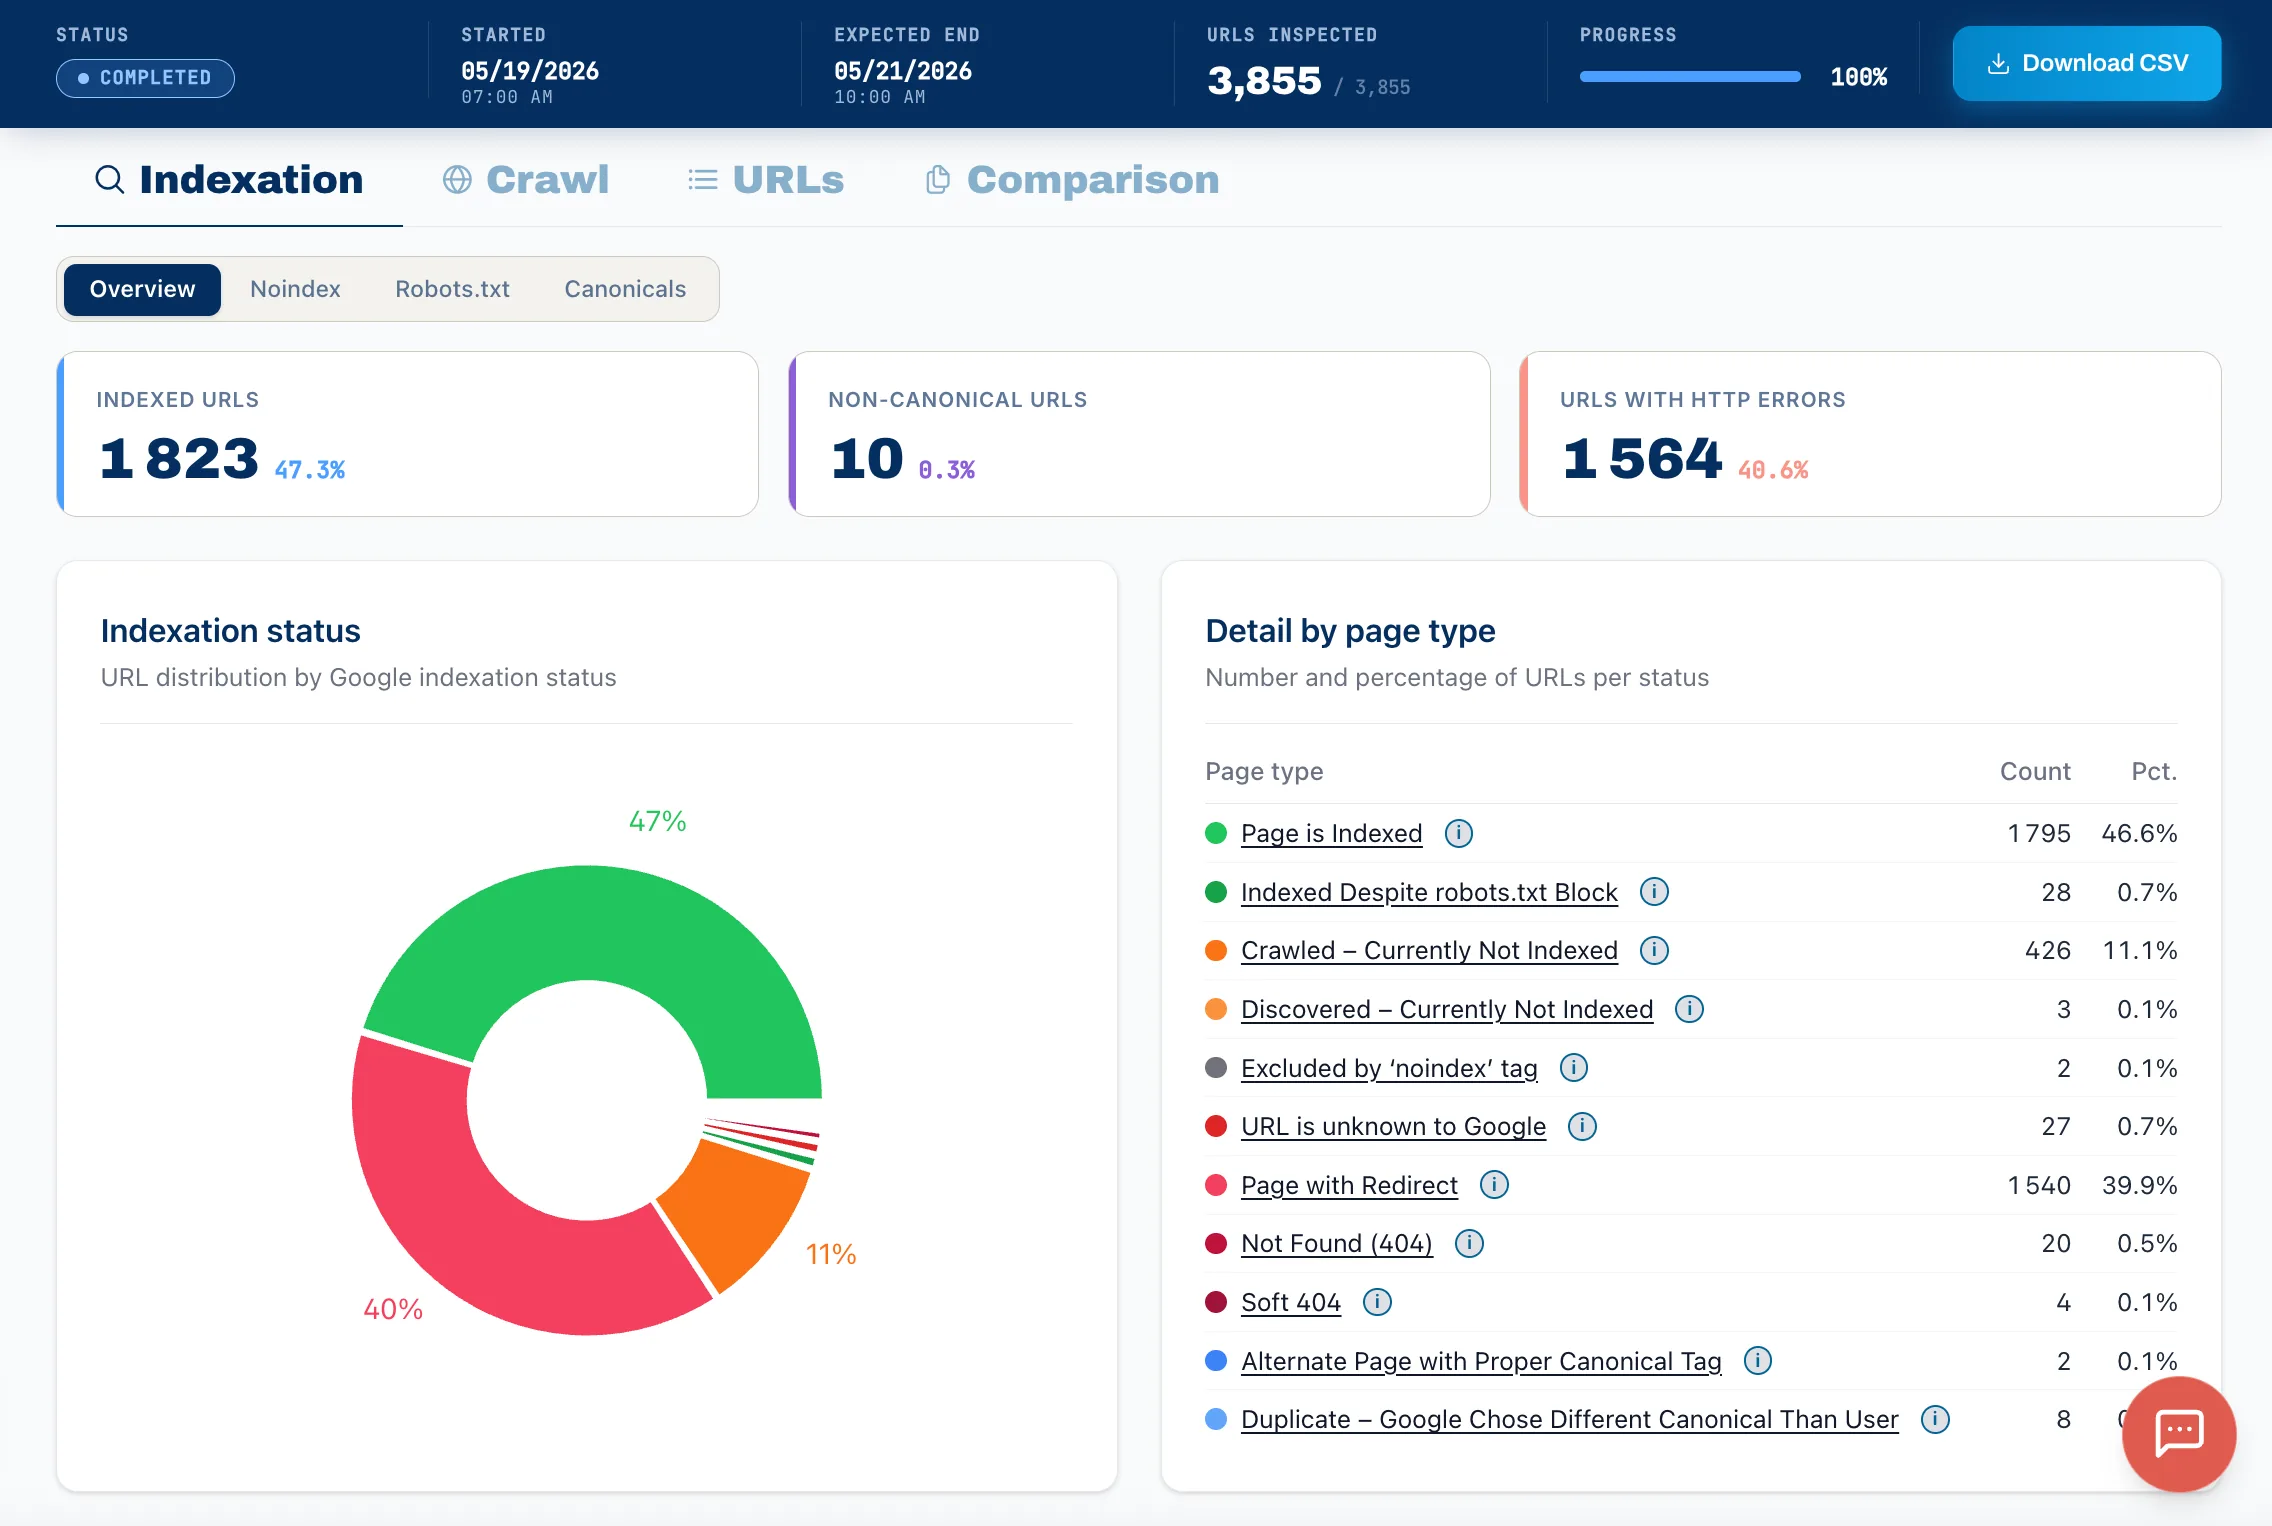
Task: Click info icon beside URL is unknown to Google
Action: click(x=1582, y=1126)
